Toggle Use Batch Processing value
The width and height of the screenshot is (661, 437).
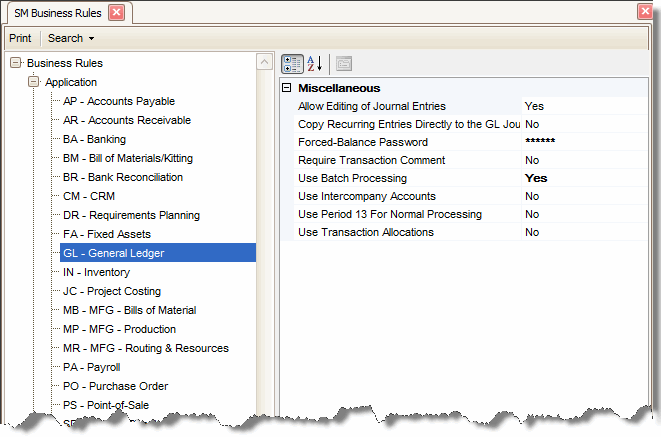(x=536, y=178)
